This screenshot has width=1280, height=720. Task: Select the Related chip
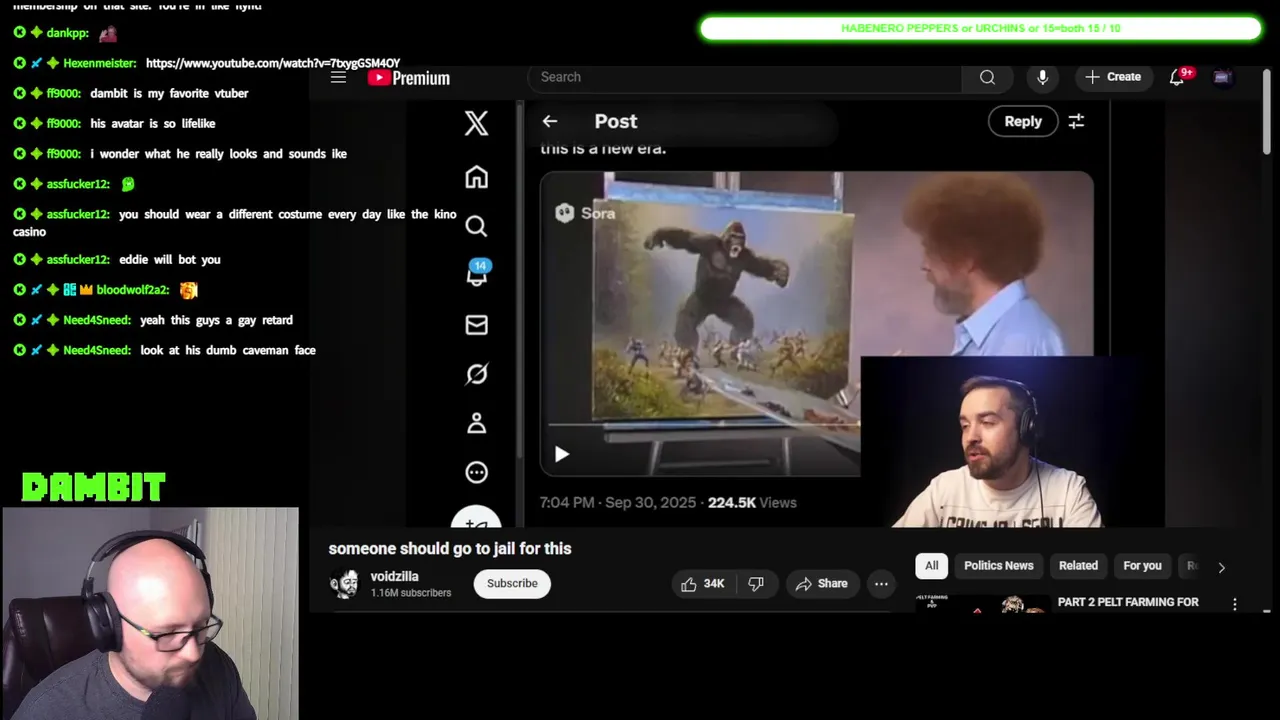coord(1078,566)
